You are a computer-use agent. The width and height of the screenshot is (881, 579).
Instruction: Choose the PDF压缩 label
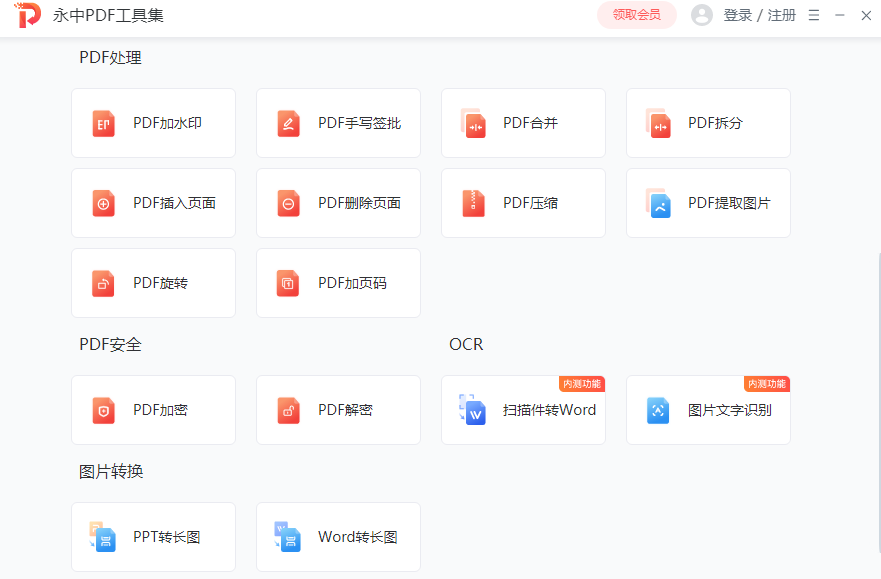530,203
